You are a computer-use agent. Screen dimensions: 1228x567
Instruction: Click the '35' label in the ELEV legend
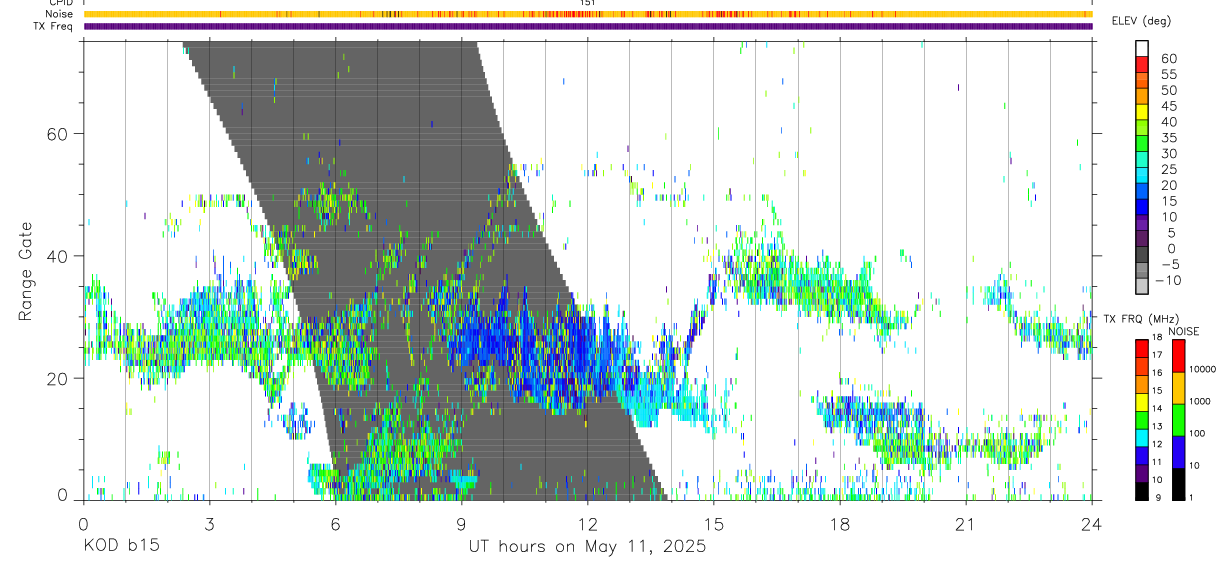[x=1168, y=137]
